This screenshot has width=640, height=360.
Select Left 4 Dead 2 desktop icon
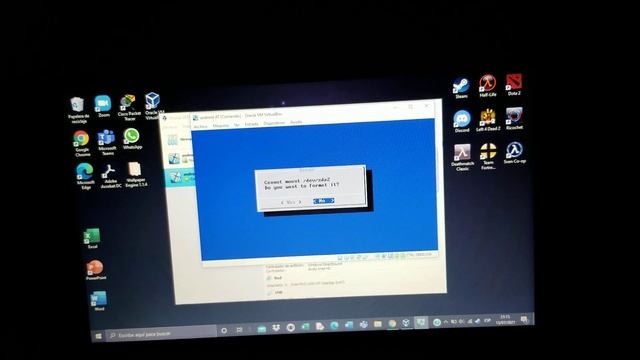click(488, 120)
